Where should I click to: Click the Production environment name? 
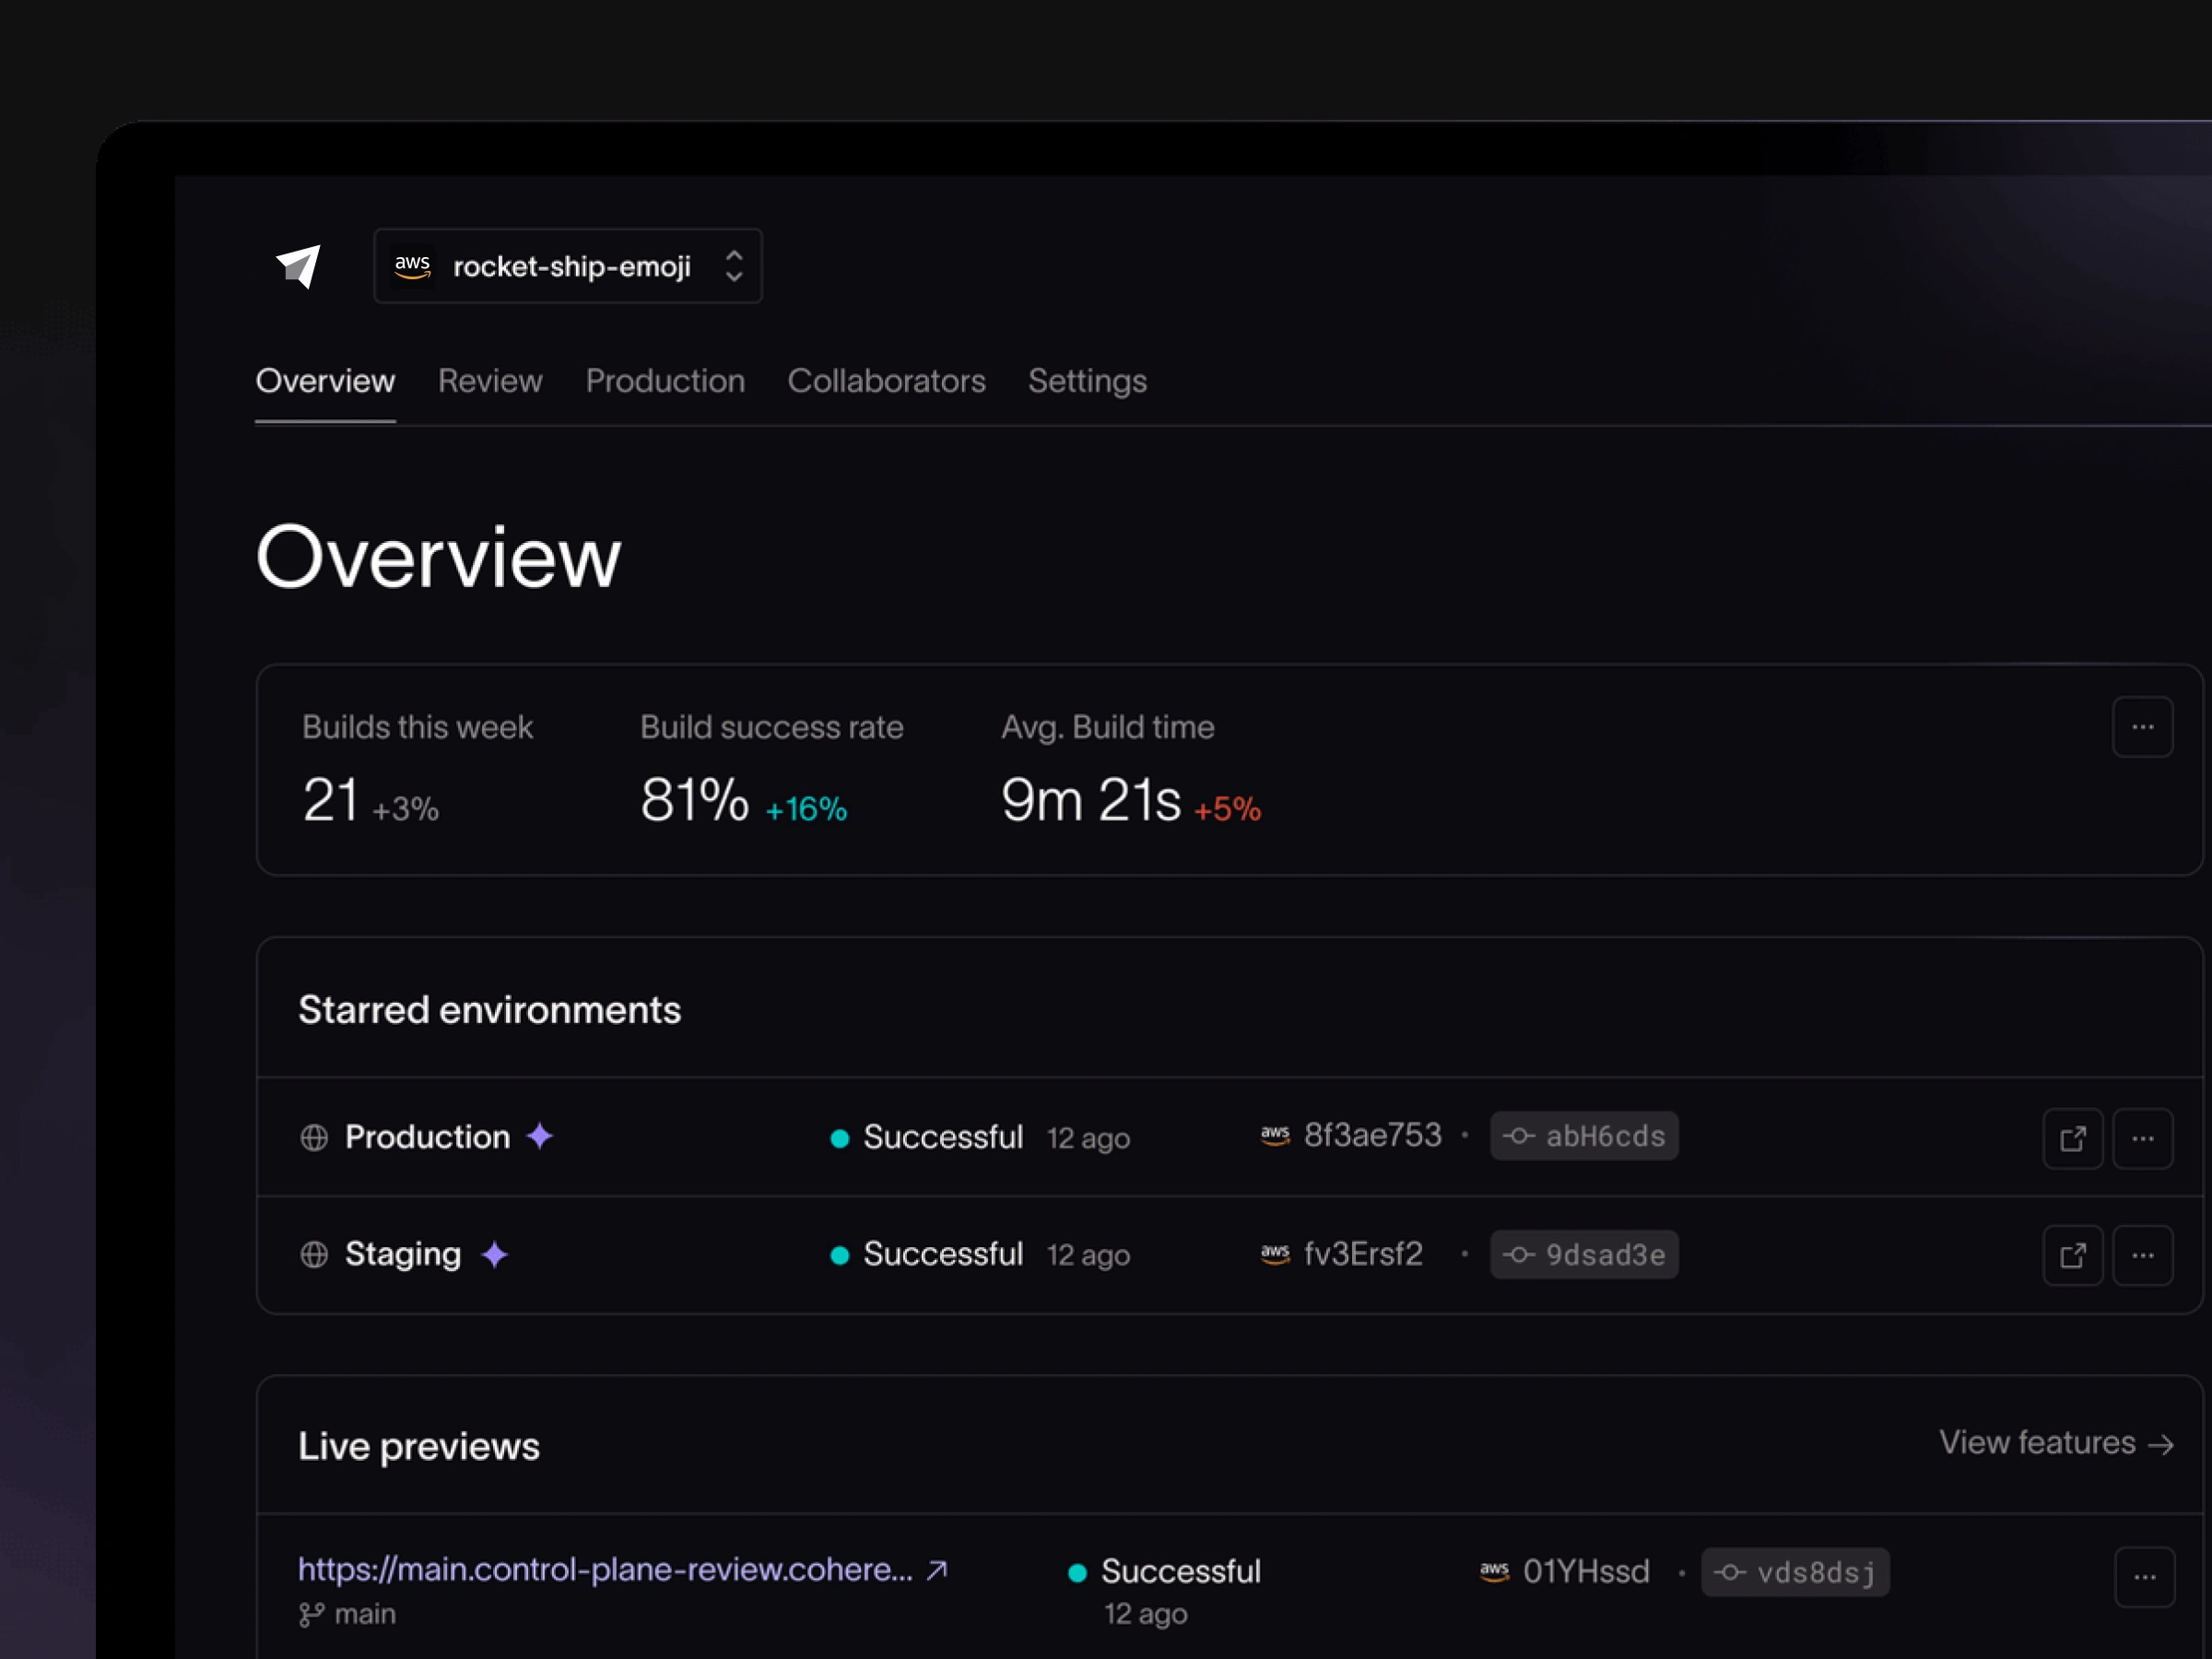[427, 1137]
